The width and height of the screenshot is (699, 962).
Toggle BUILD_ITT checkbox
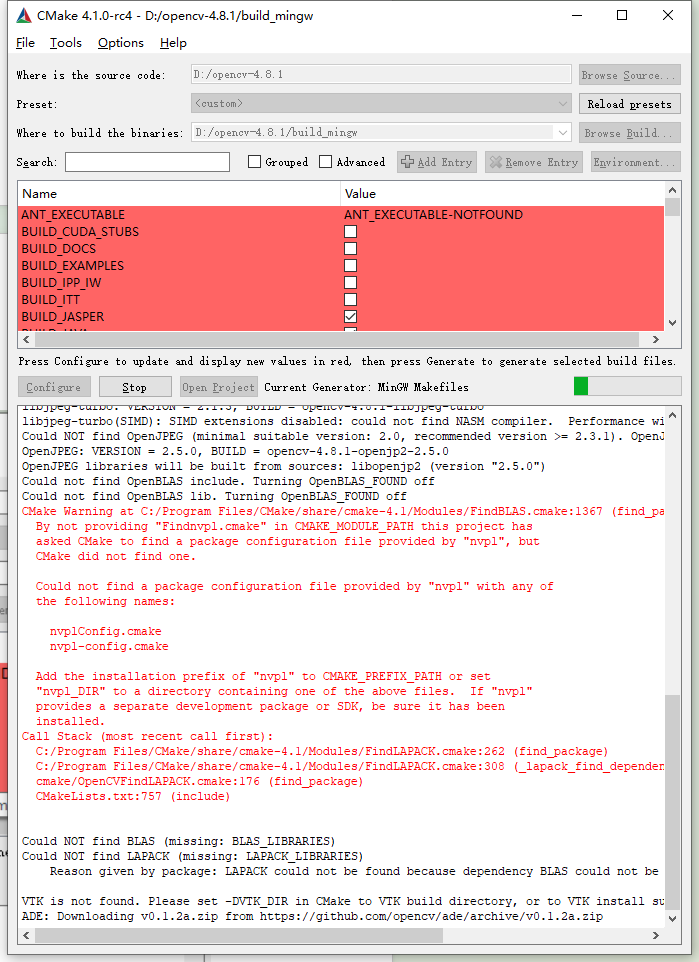[x=350, y=299]
